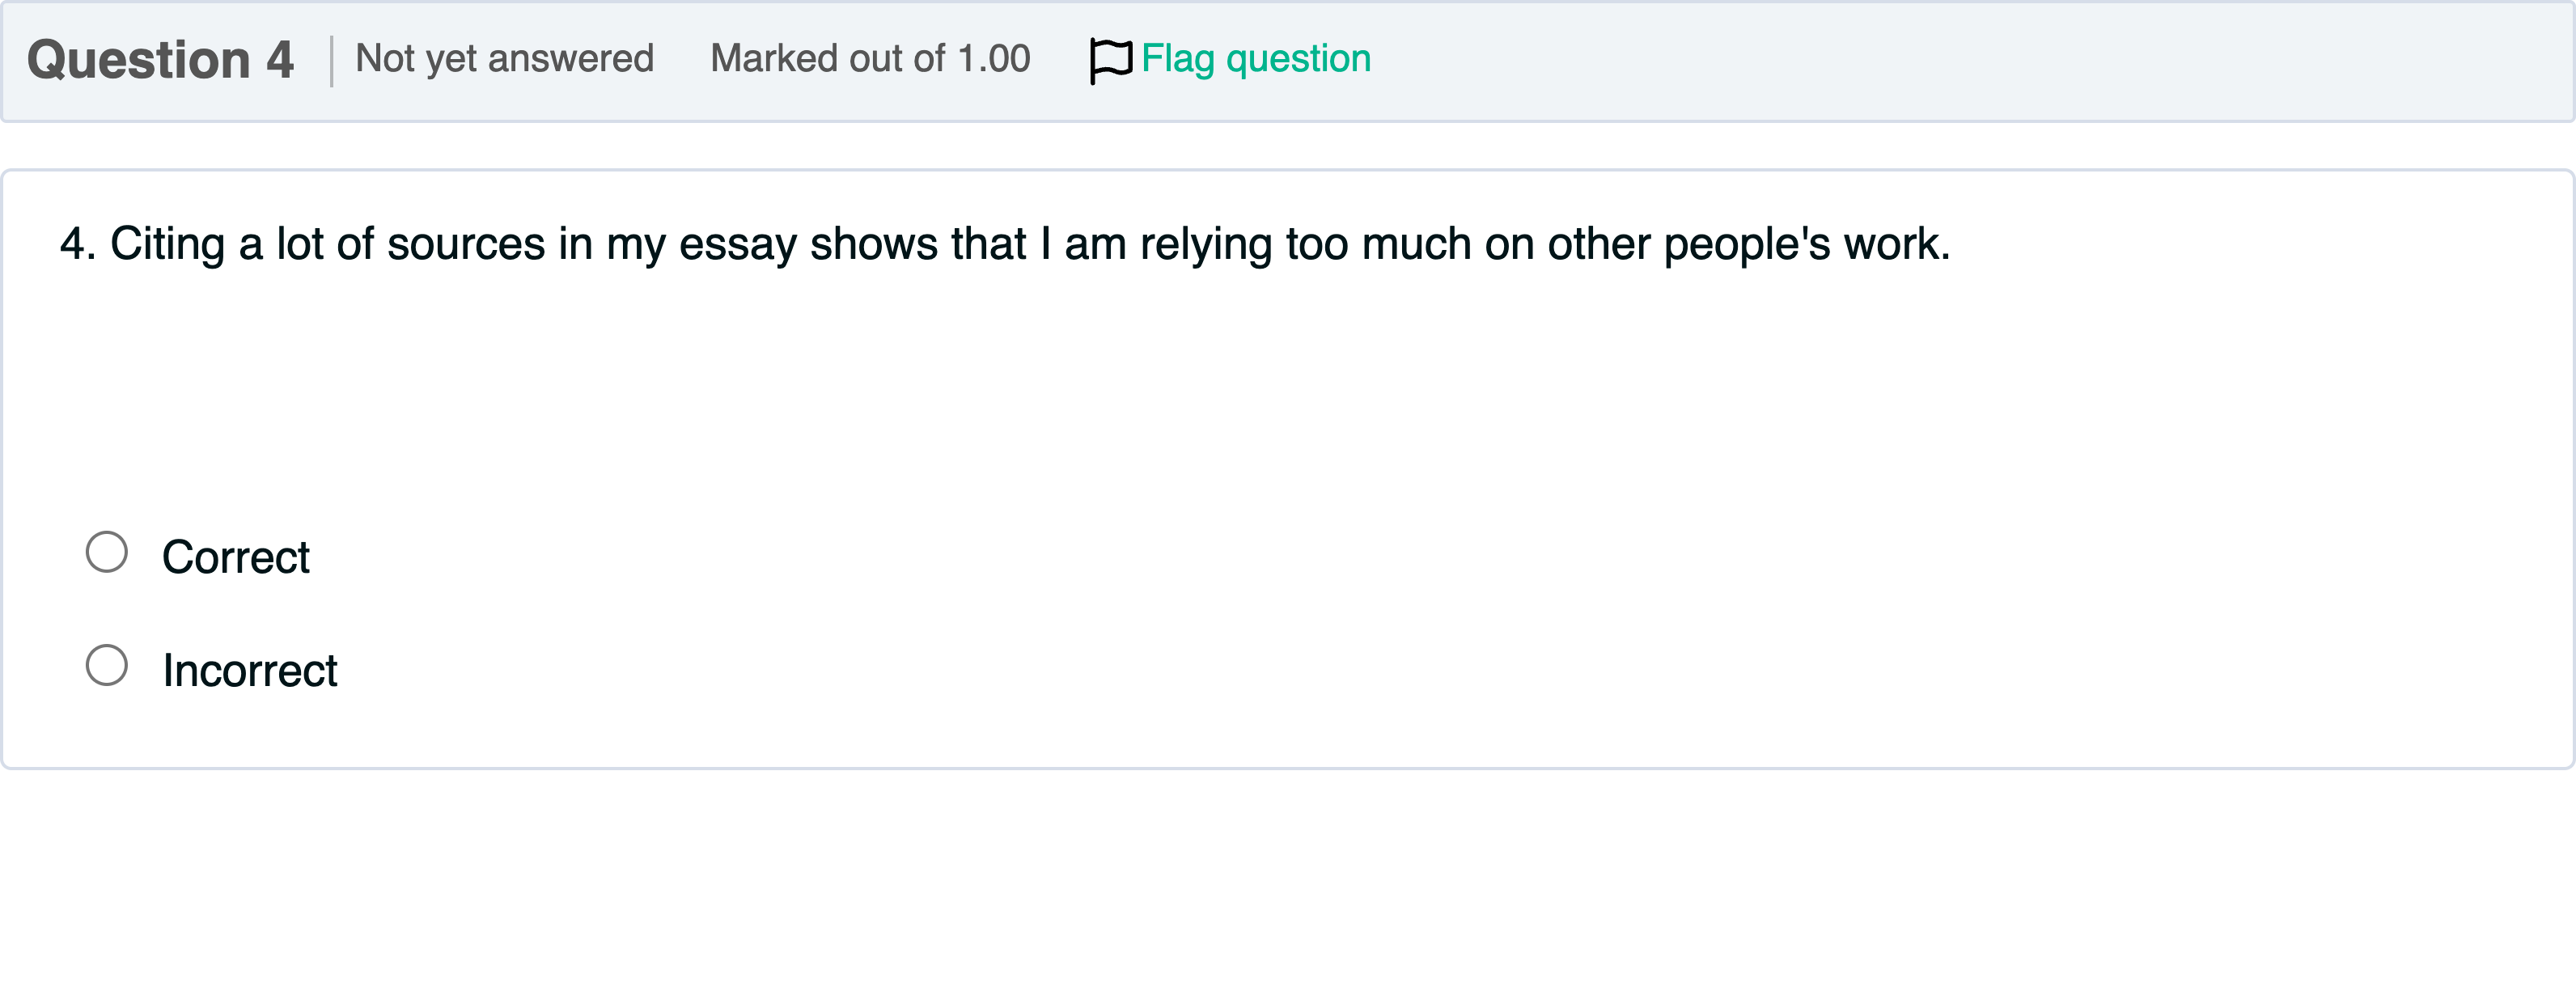
Task: Click the vertical divider after Question 4
Action: pyautogui.click(x=331, y=61)
